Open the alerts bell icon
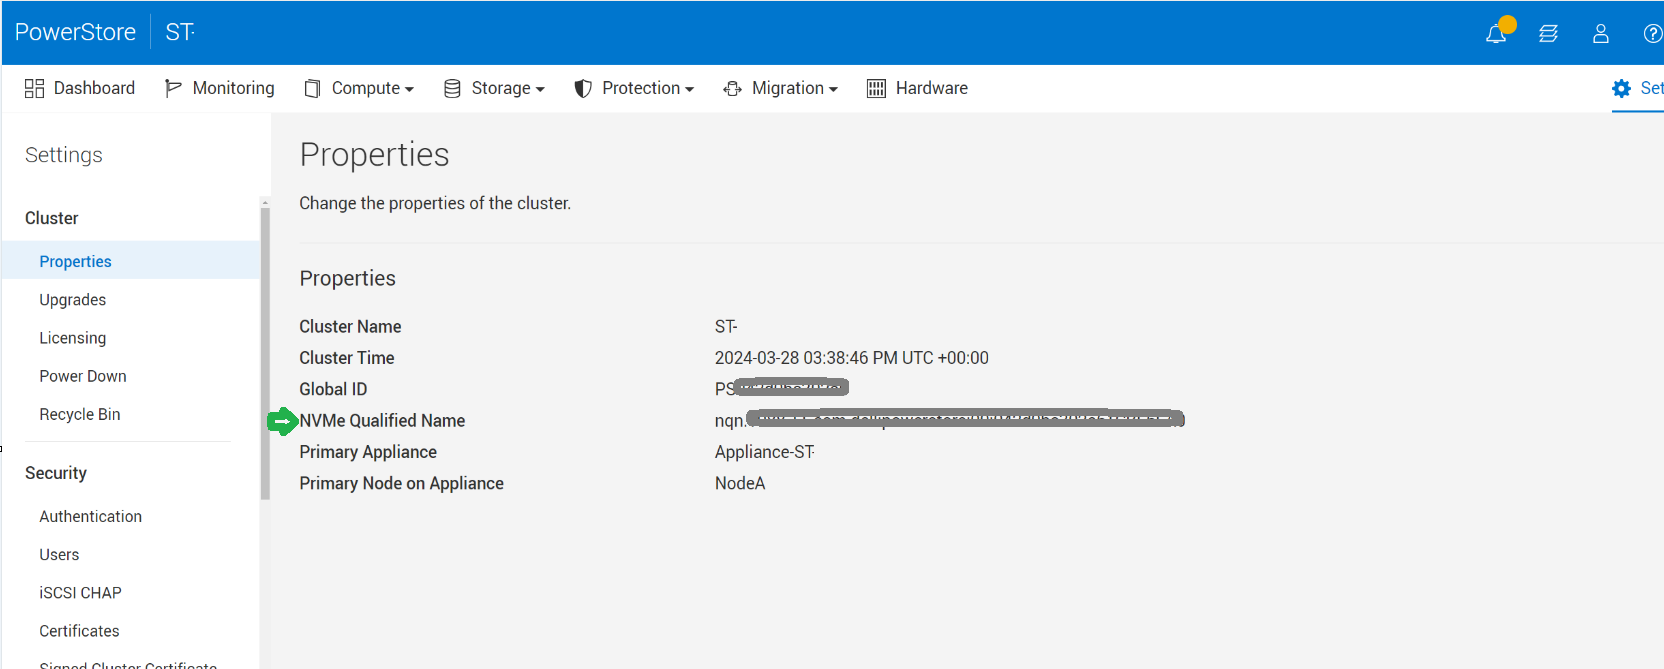This screenshot has width=1664, height=669. (x=1496, y=34)
